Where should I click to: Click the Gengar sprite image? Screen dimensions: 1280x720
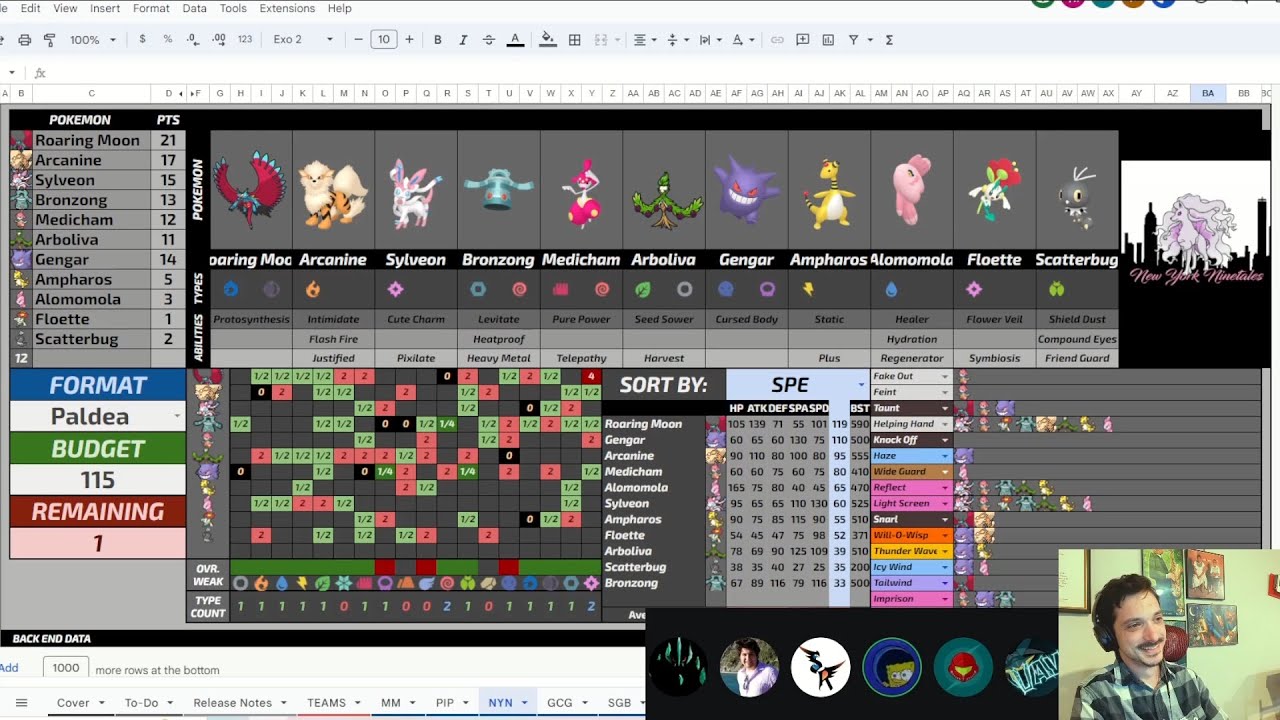click(x=746, y=192)
